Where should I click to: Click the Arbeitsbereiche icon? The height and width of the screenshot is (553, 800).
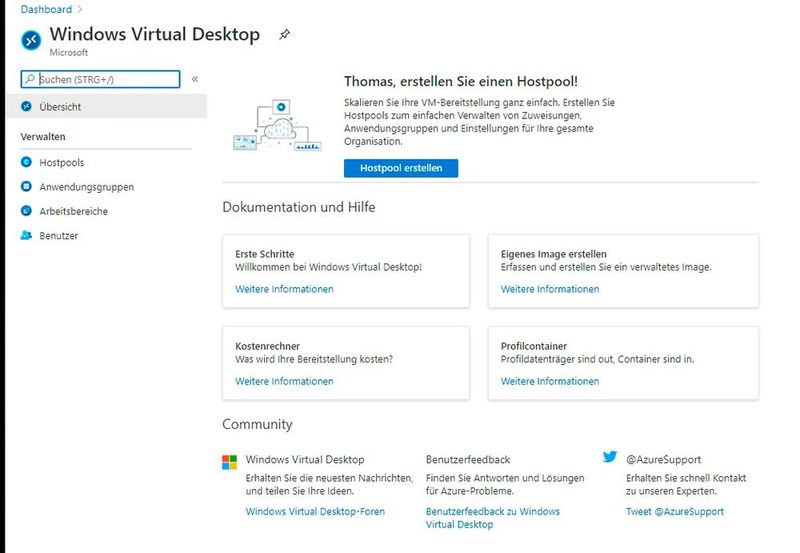point(27,210)
